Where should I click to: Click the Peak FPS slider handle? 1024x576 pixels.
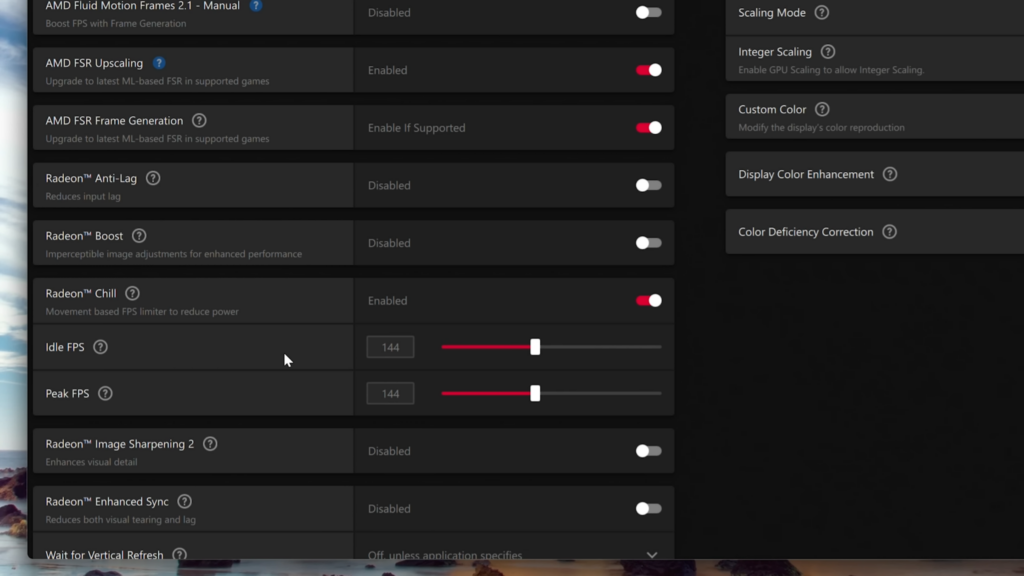tap(535, 393)
